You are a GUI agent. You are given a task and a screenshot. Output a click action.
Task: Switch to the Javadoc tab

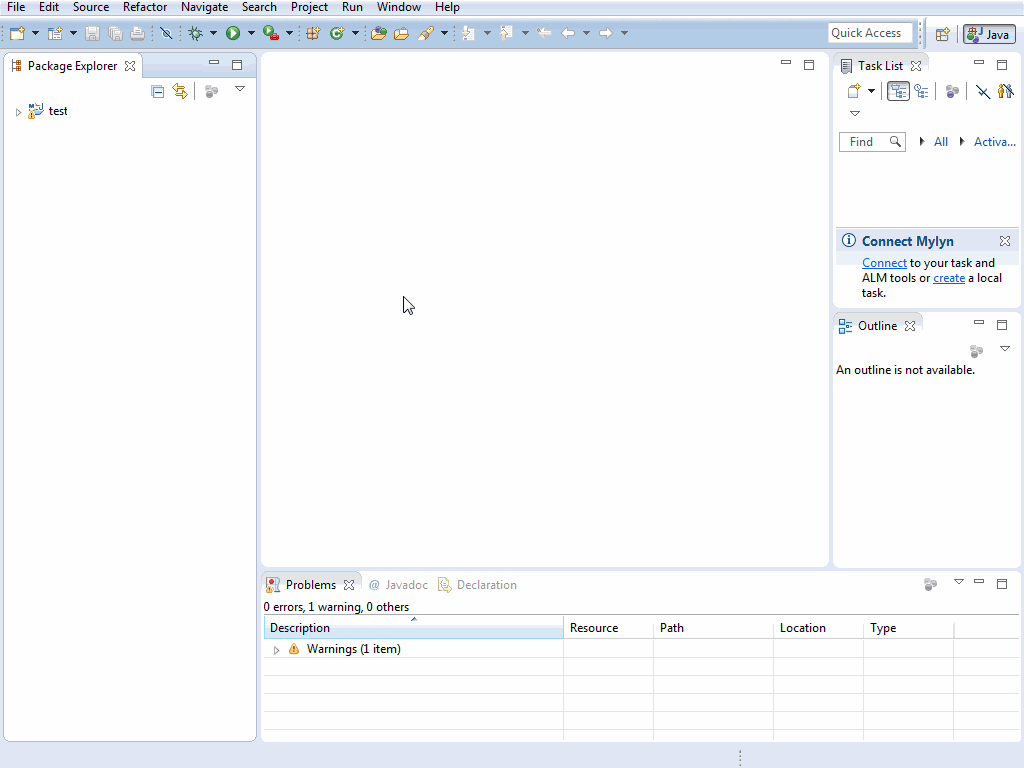398,585
